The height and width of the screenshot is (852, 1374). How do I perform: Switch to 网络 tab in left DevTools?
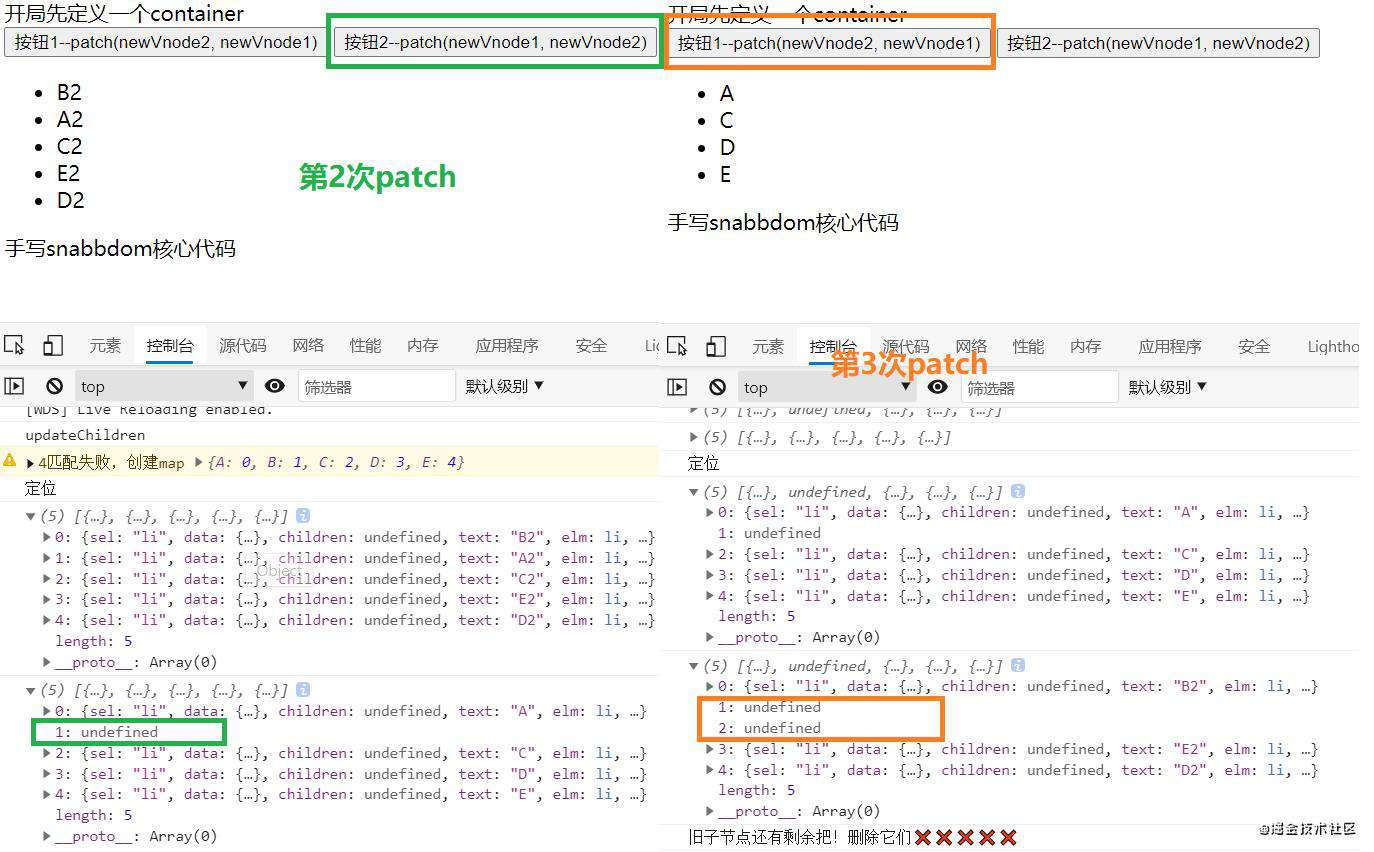pyautogui.click(x=308, y=345)
